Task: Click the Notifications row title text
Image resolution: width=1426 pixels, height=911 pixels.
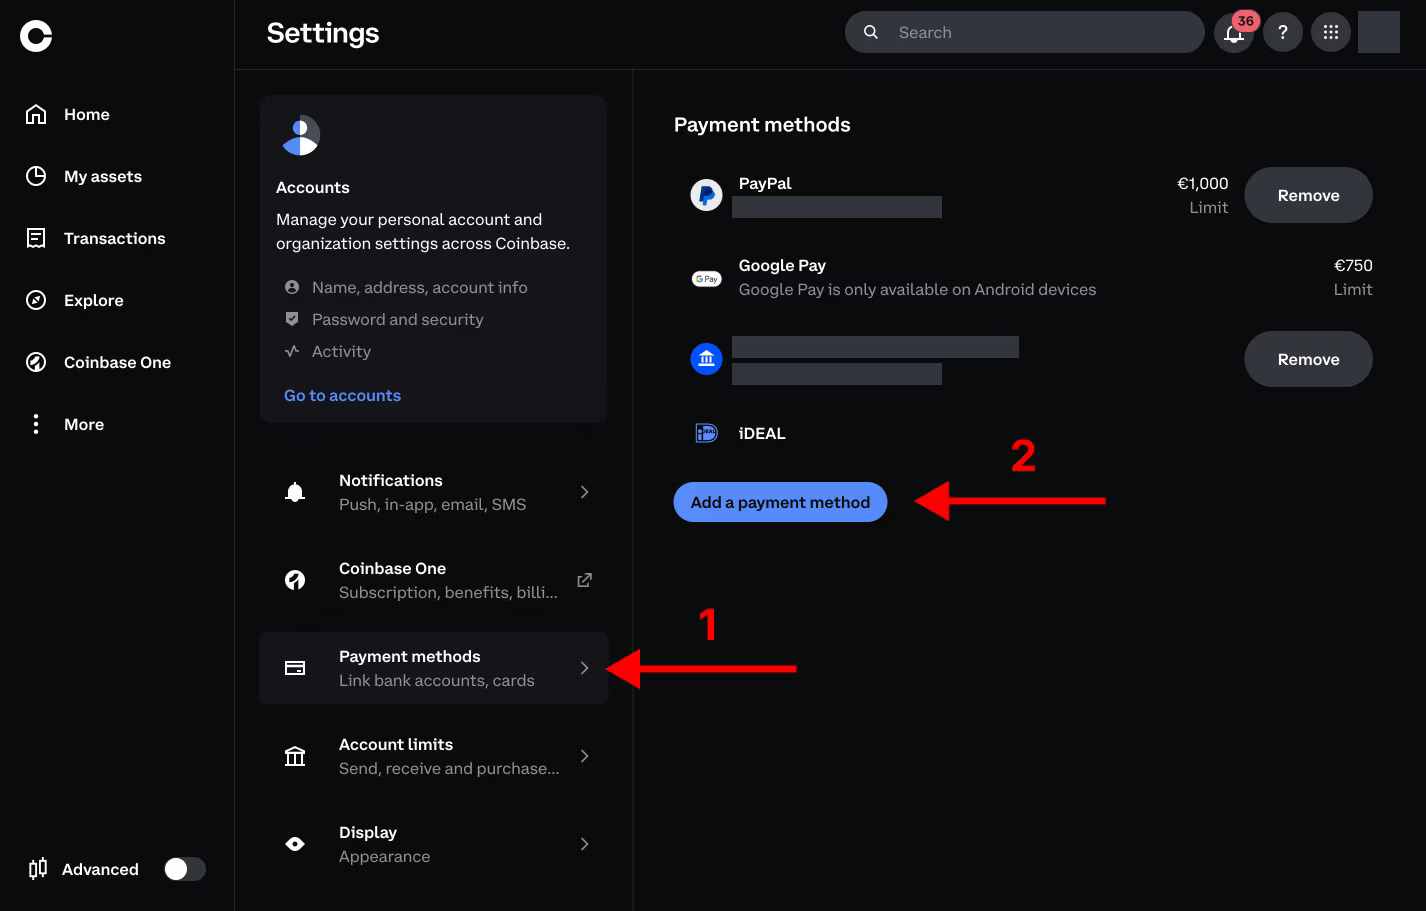Action: pyautogui.click(x=391, y=480)
